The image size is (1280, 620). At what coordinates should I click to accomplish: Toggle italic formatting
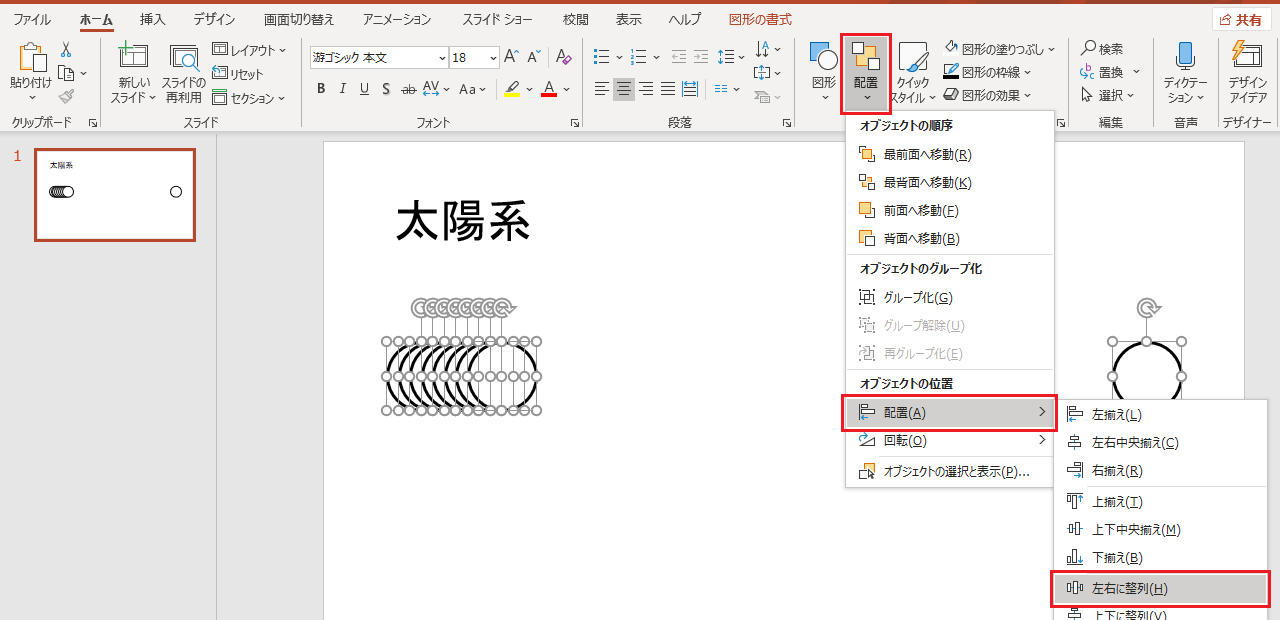coord(342,89)
